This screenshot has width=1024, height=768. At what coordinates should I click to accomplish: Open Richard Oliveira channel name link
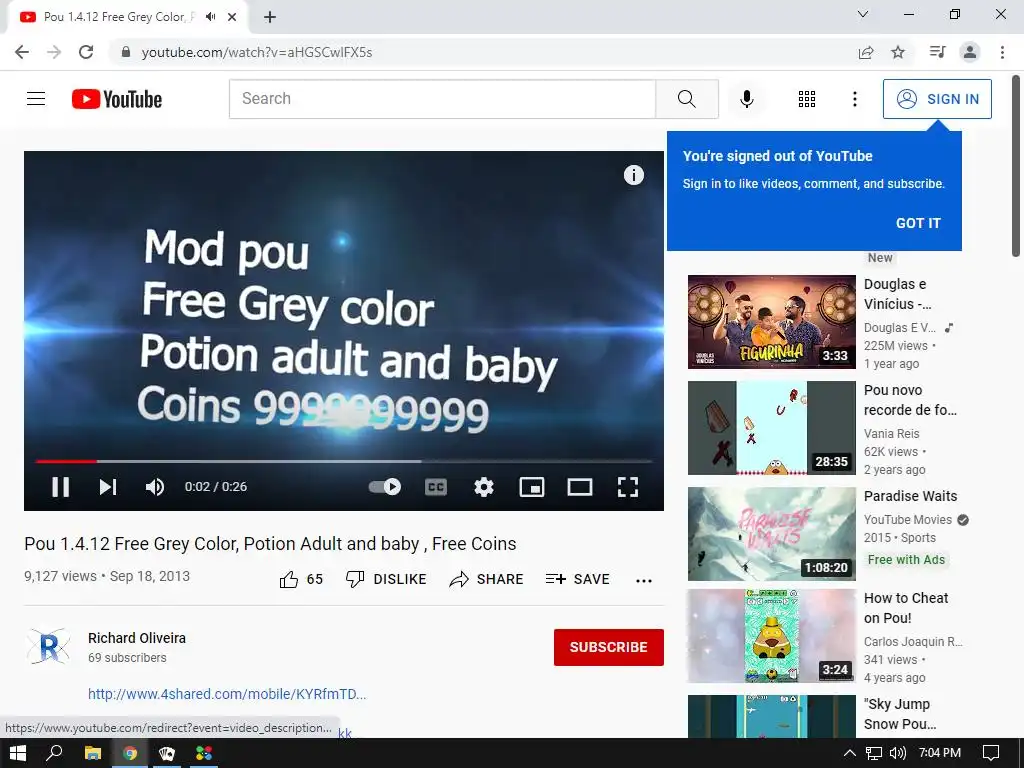(137, 638)
